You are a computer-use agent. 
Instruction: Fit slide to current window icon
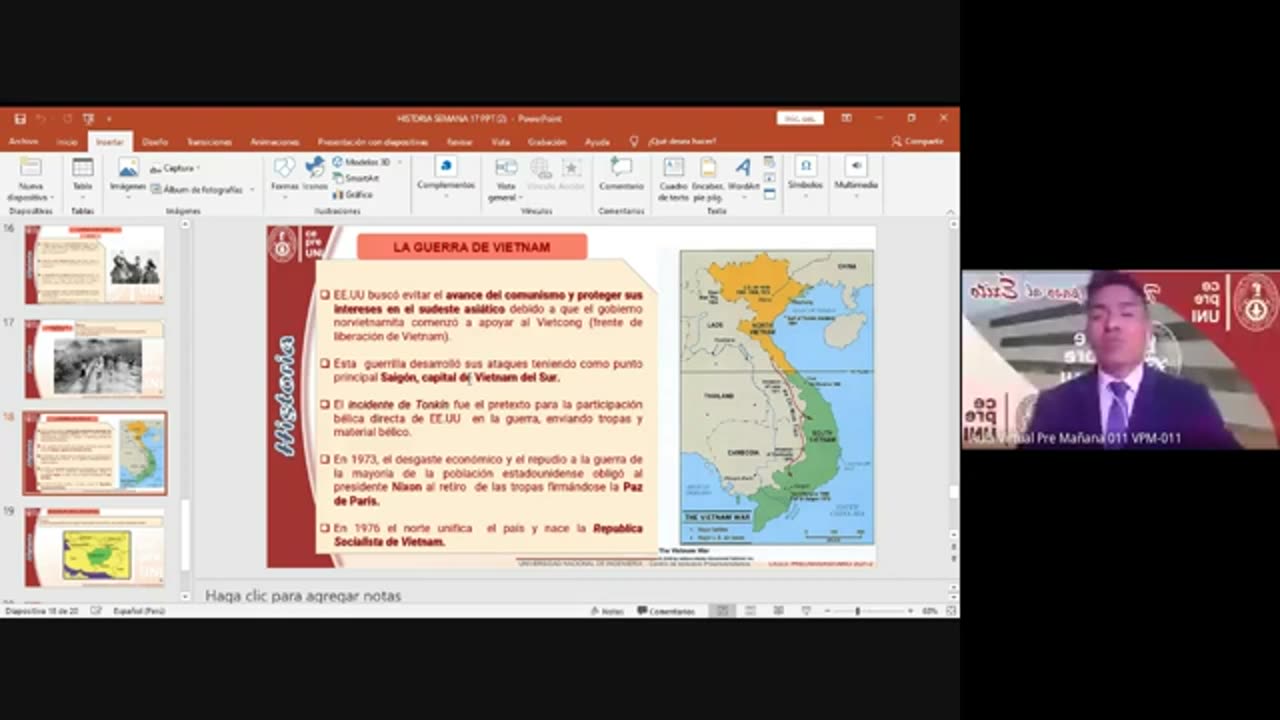(x=951, y=611)
